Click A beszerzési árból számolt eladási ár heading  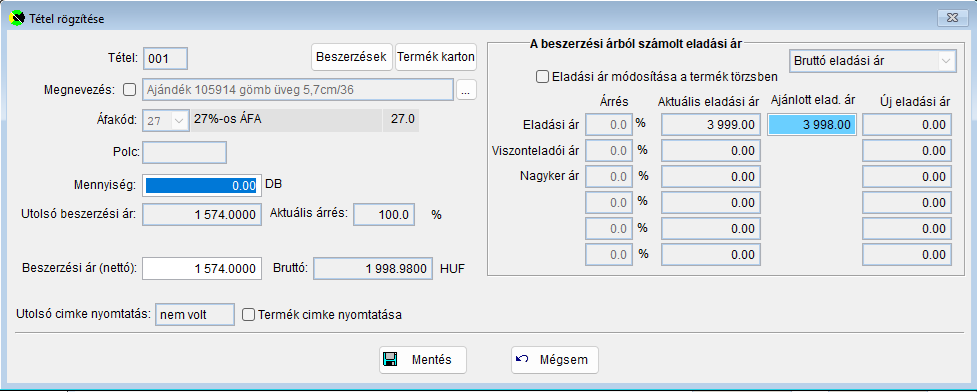(635, 43)
